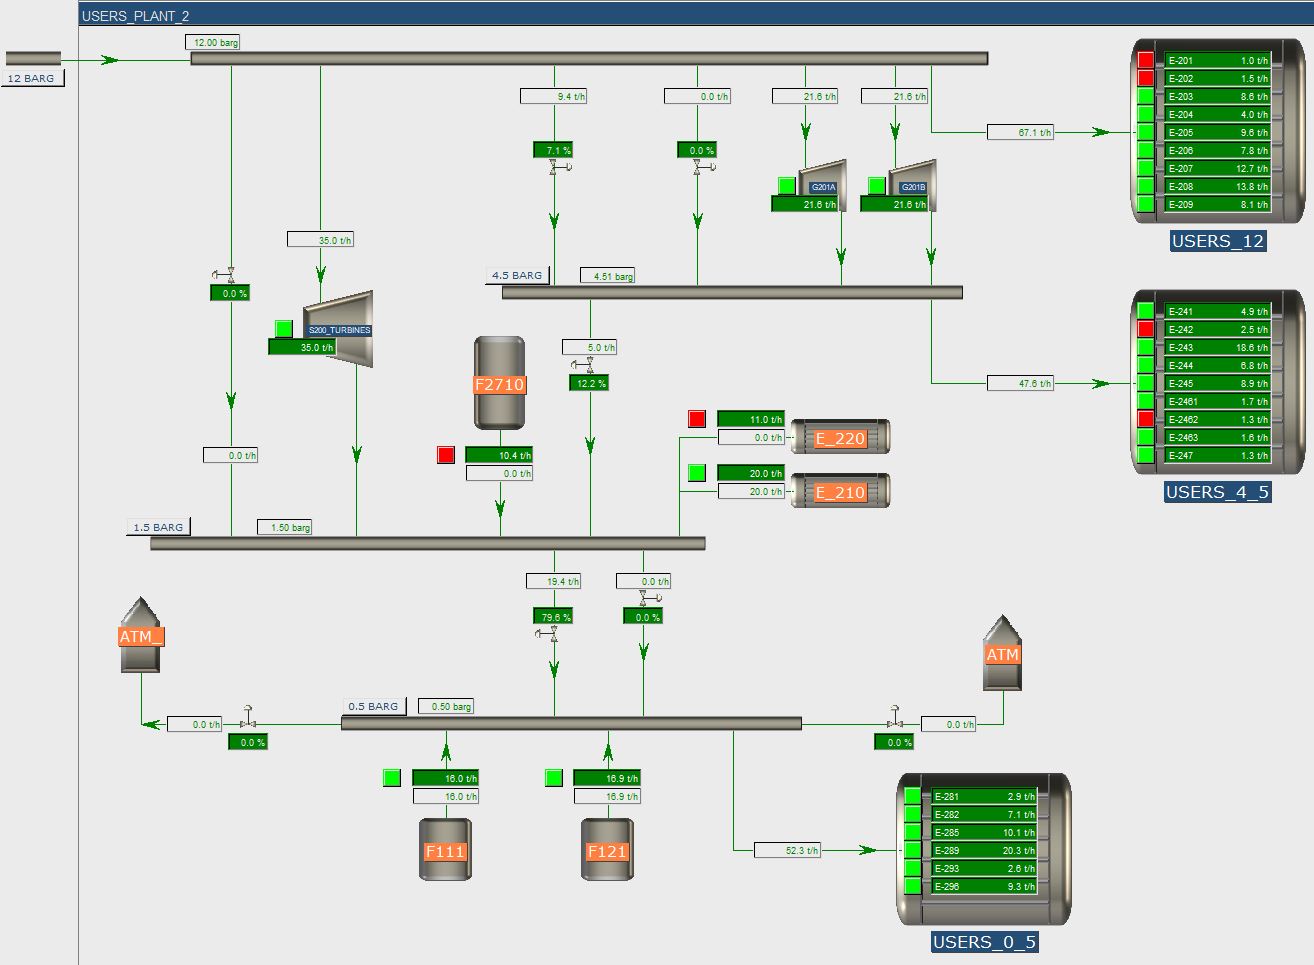Toggle the red status indicator beside F2710 flow

pyautogui.click(x=446, y=455)
